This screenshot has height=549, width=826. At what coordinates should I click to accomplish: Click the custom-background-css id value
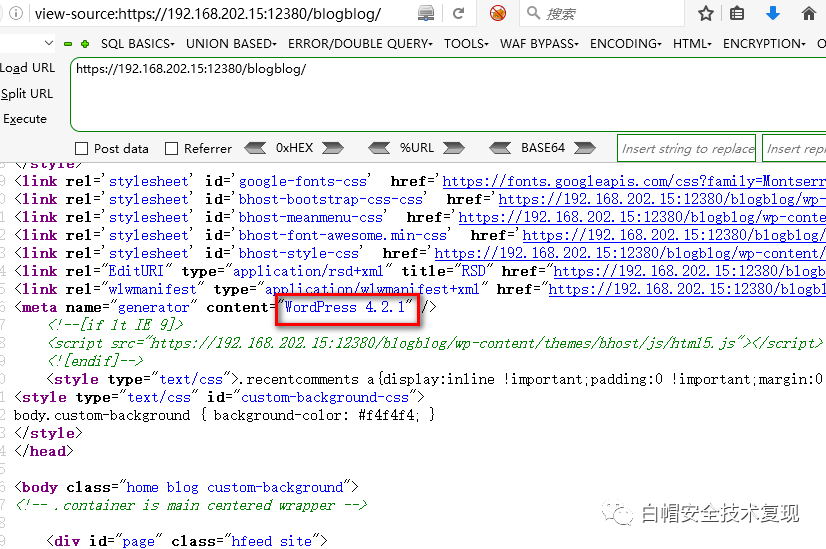(324, 397)
